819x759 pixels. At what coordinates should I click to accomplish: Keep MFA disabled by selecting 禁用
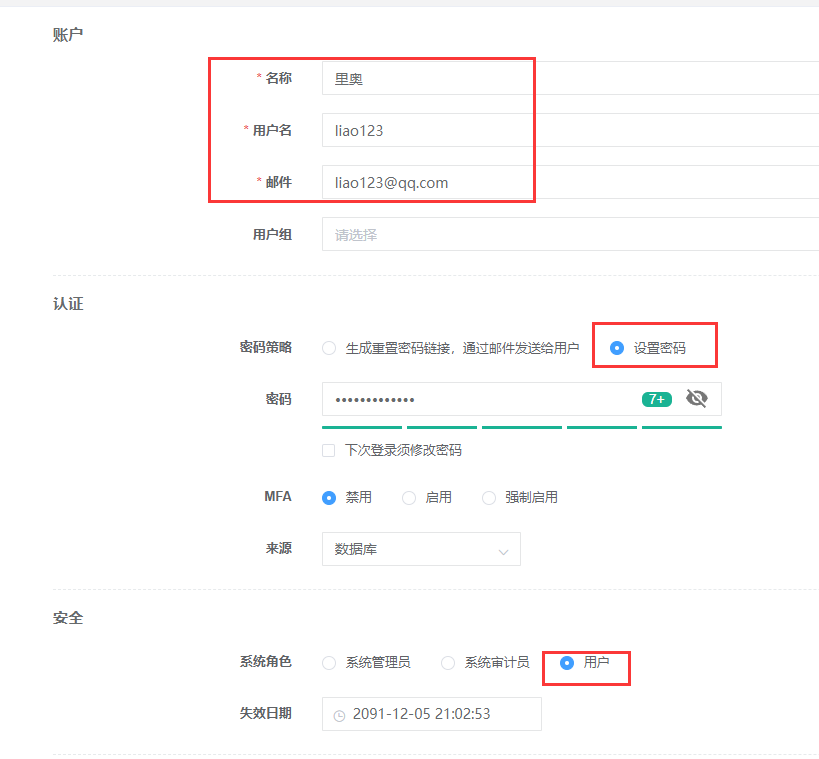click(x=328, y=496)
